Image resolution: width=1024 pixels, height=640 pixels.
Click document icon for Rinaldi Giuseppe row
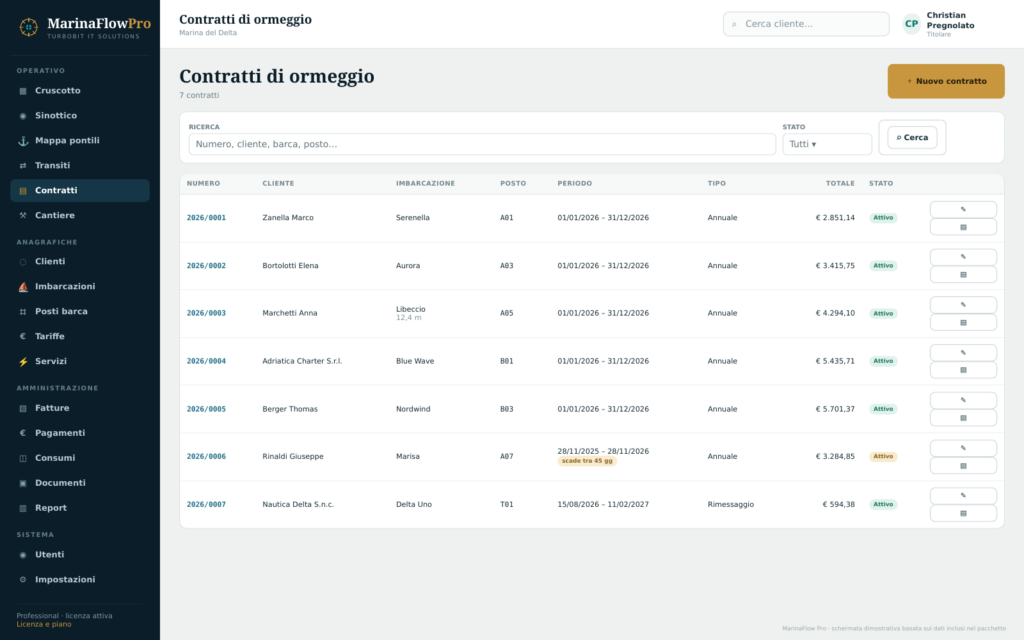(x=963, y=466)
